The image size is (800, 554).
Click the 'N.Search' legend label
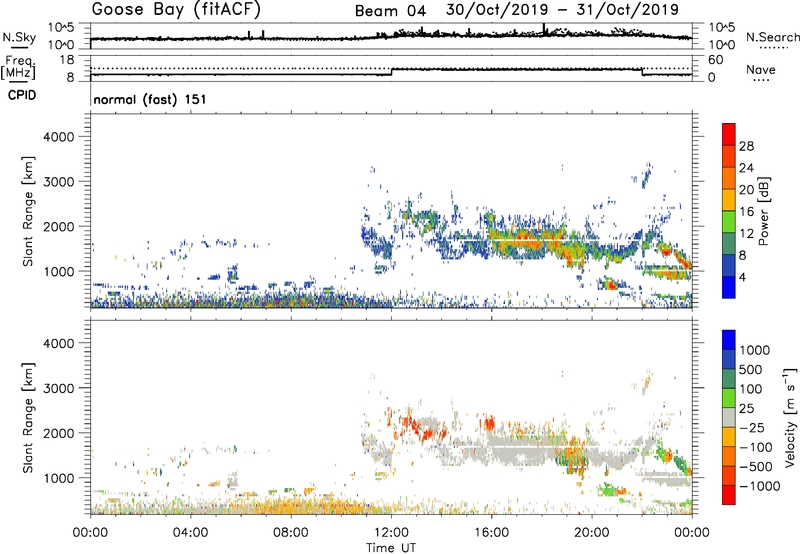pyautogui.click(x=772, y=37)
